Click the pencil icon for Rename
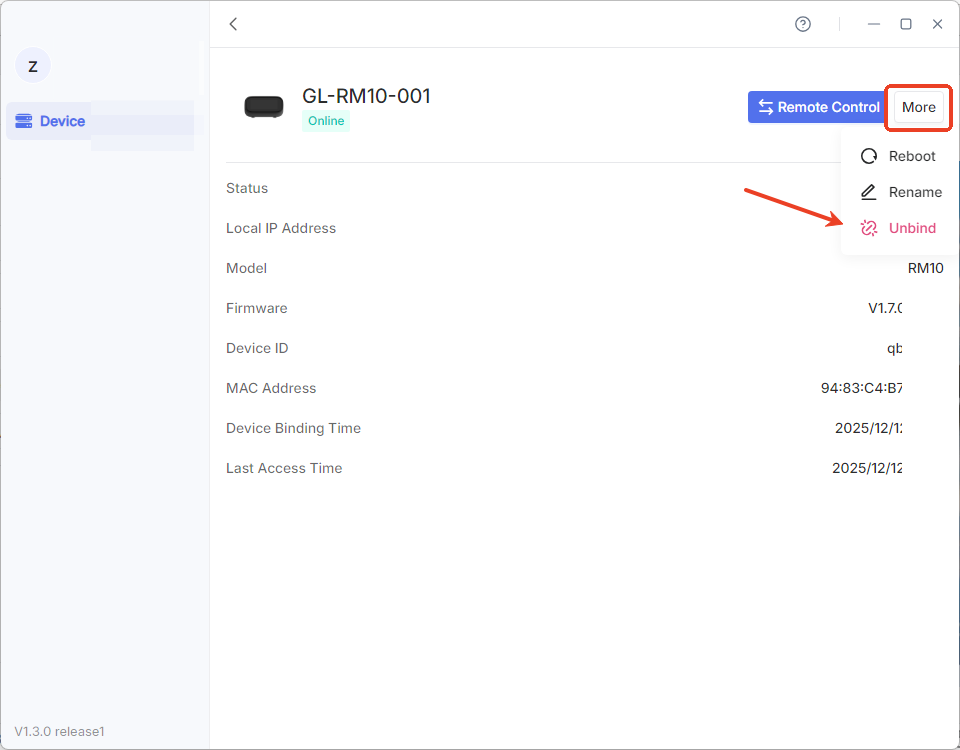 pos(869,192)
